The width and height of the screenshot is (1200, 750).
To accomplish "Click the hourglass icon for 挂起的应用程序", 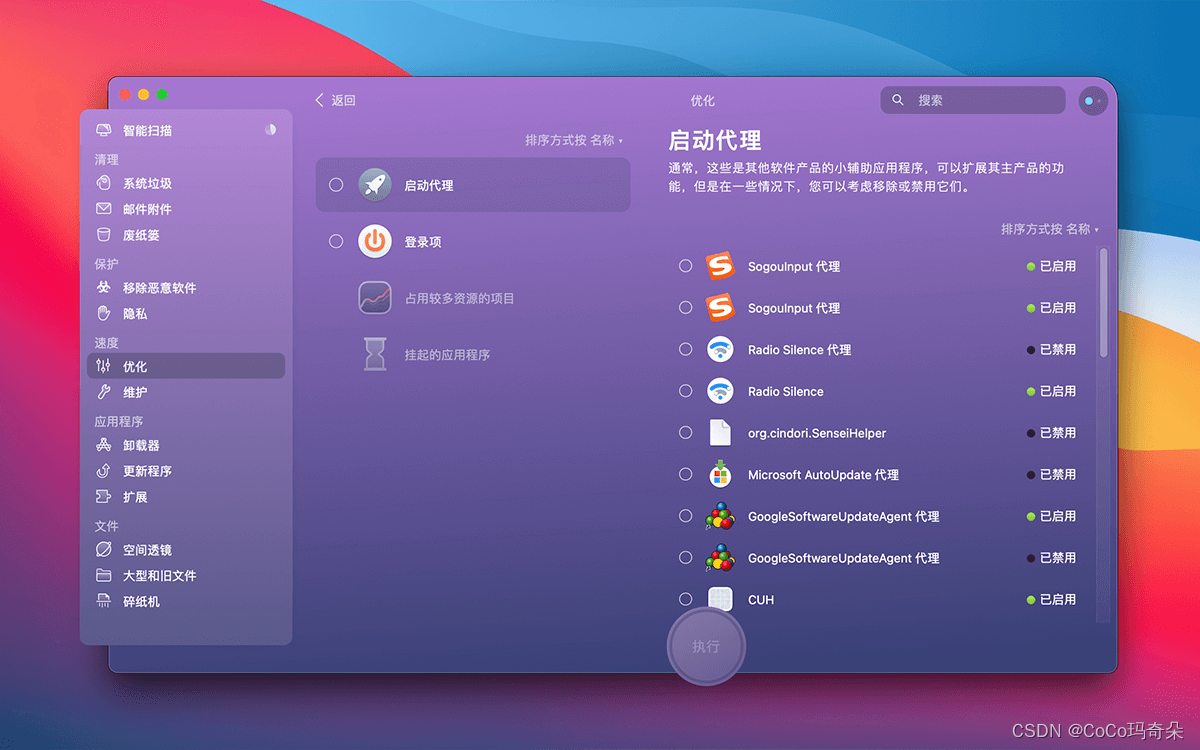I will 375,354.
